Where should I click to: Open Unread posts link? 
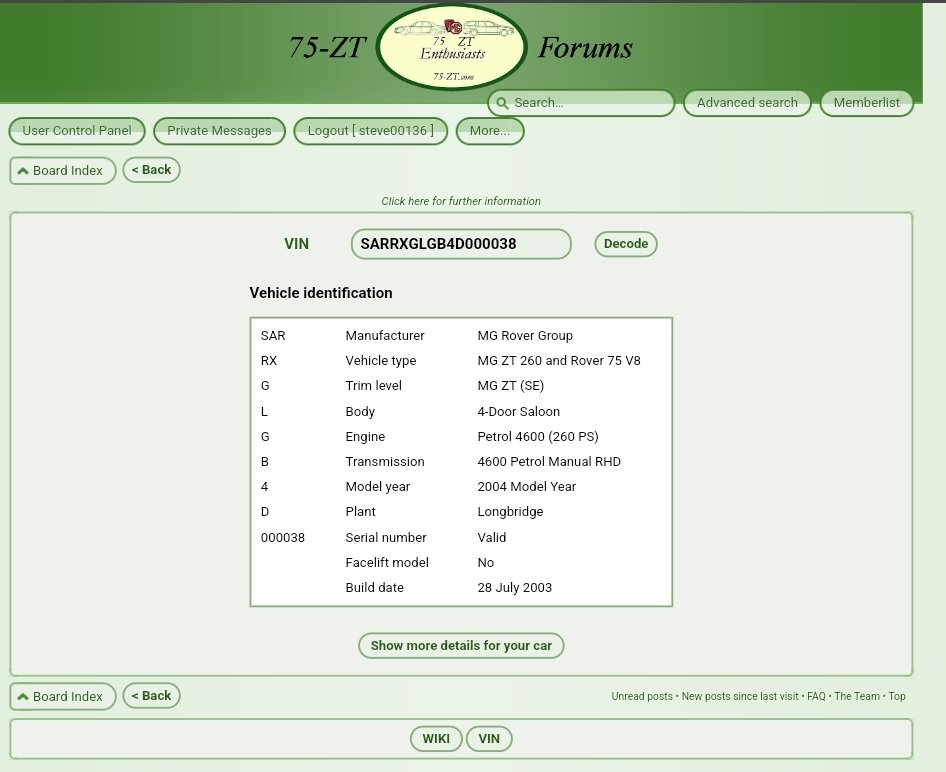tap(642, 697)
